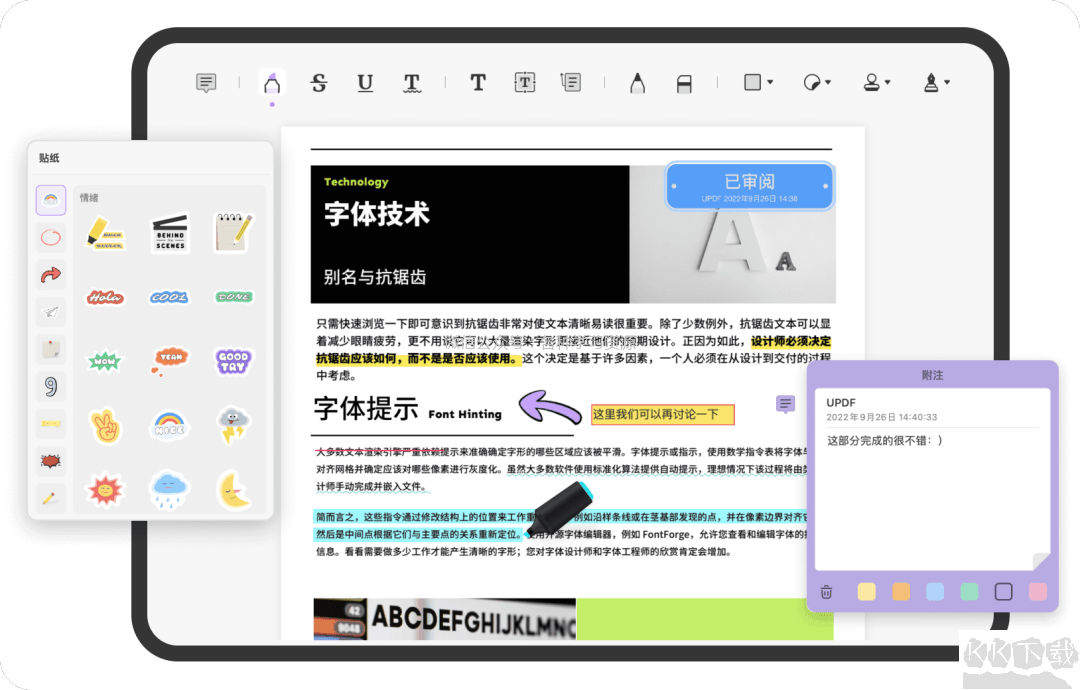Viewport: 1080px width, 690px height.
Task: Click the comment bubble beside the yellow callout
Action: (785, 404)
